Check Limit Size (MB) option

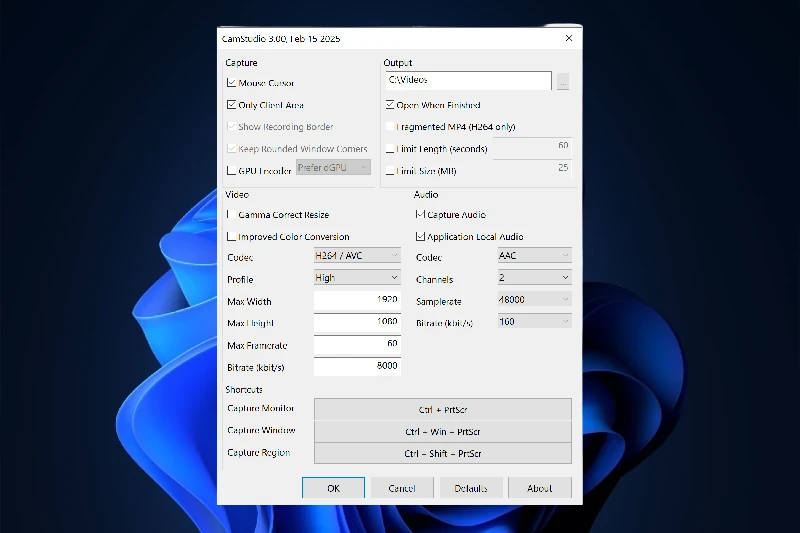click(390, 170)
